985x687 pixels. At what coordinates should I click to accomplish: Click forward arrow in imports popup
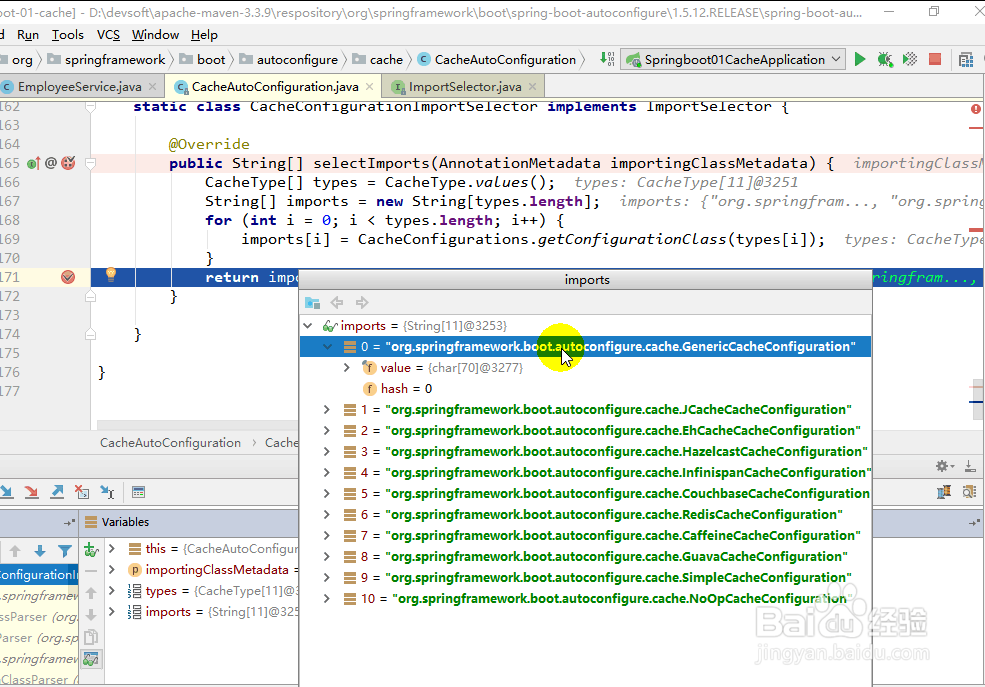click(362, 303)
